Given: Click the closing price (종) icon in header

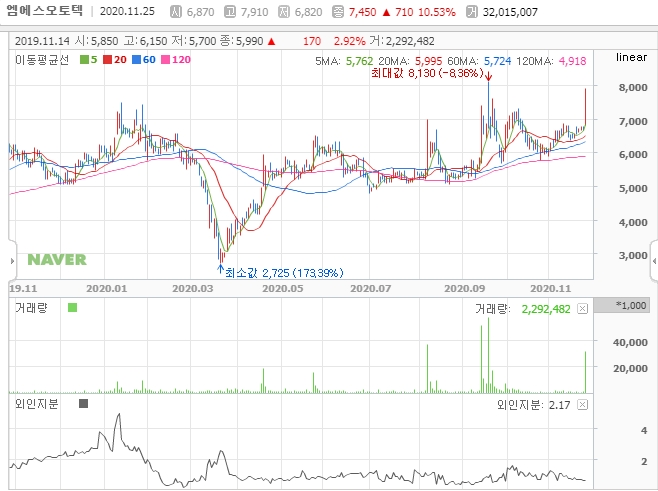Looking at the screenshot, I should 338,11.
